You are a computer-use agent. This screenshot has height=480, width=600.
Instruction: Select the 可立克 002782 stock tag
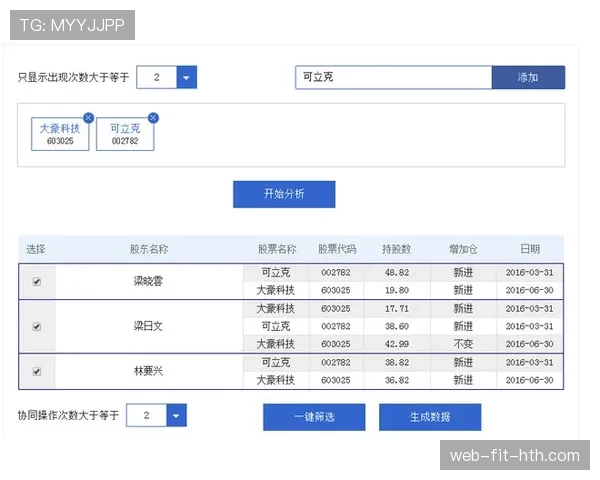[125, 134]
